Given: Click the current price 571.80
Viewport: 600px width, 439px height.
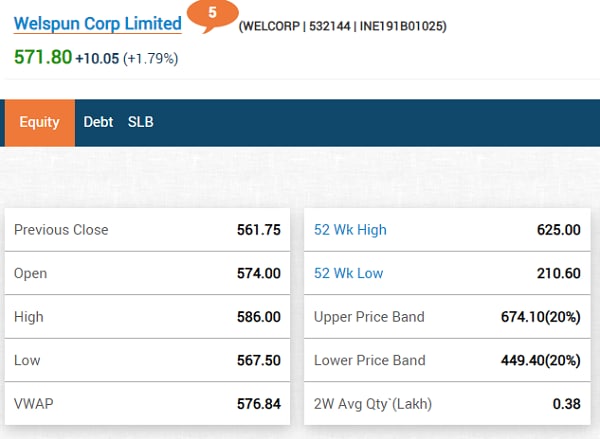Looking at the screenshot, I should [x=43, y=58].
